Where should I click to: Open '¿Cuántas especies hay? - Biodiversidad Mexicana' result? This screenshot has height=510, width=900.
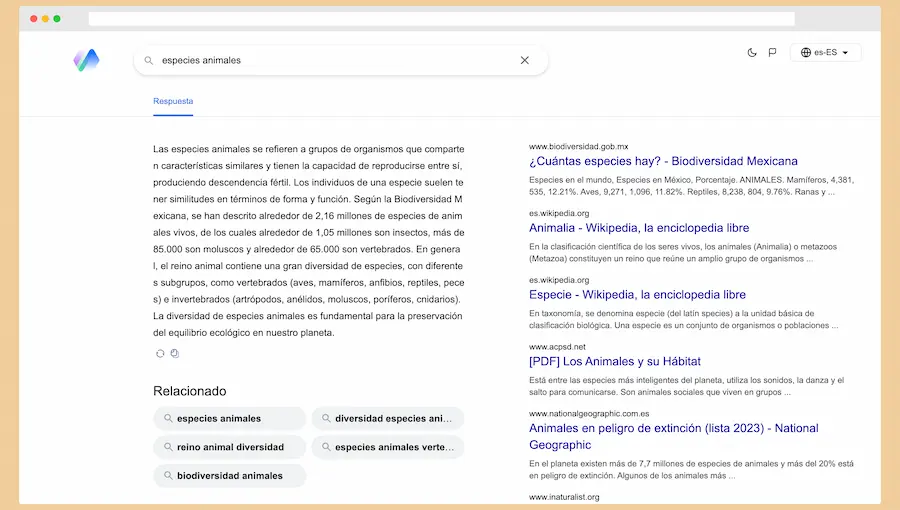(x=663, y=161)
